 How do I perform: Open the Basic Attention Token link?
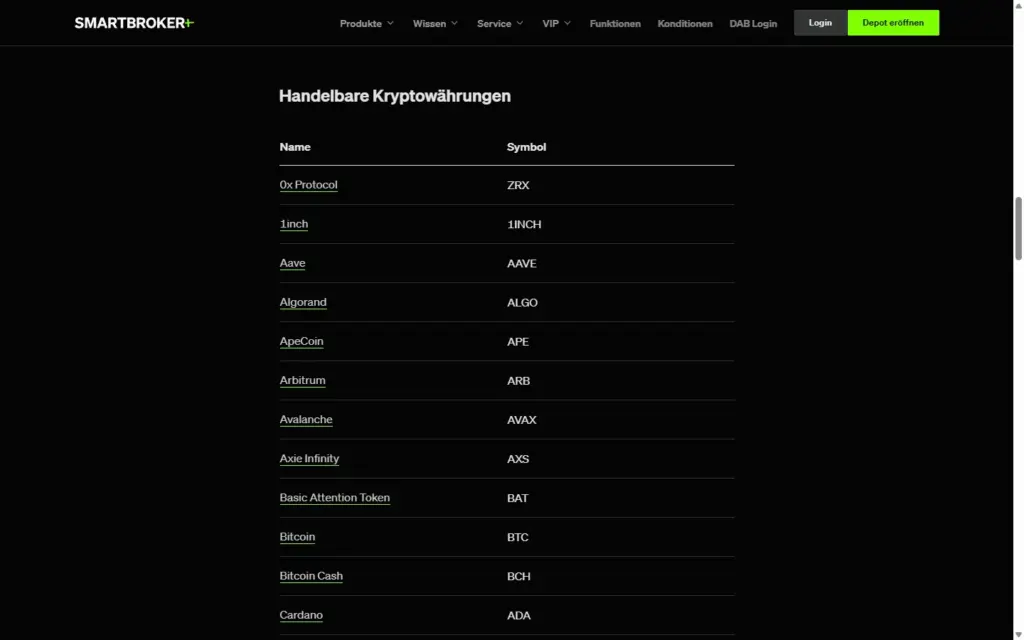point(334,498)
